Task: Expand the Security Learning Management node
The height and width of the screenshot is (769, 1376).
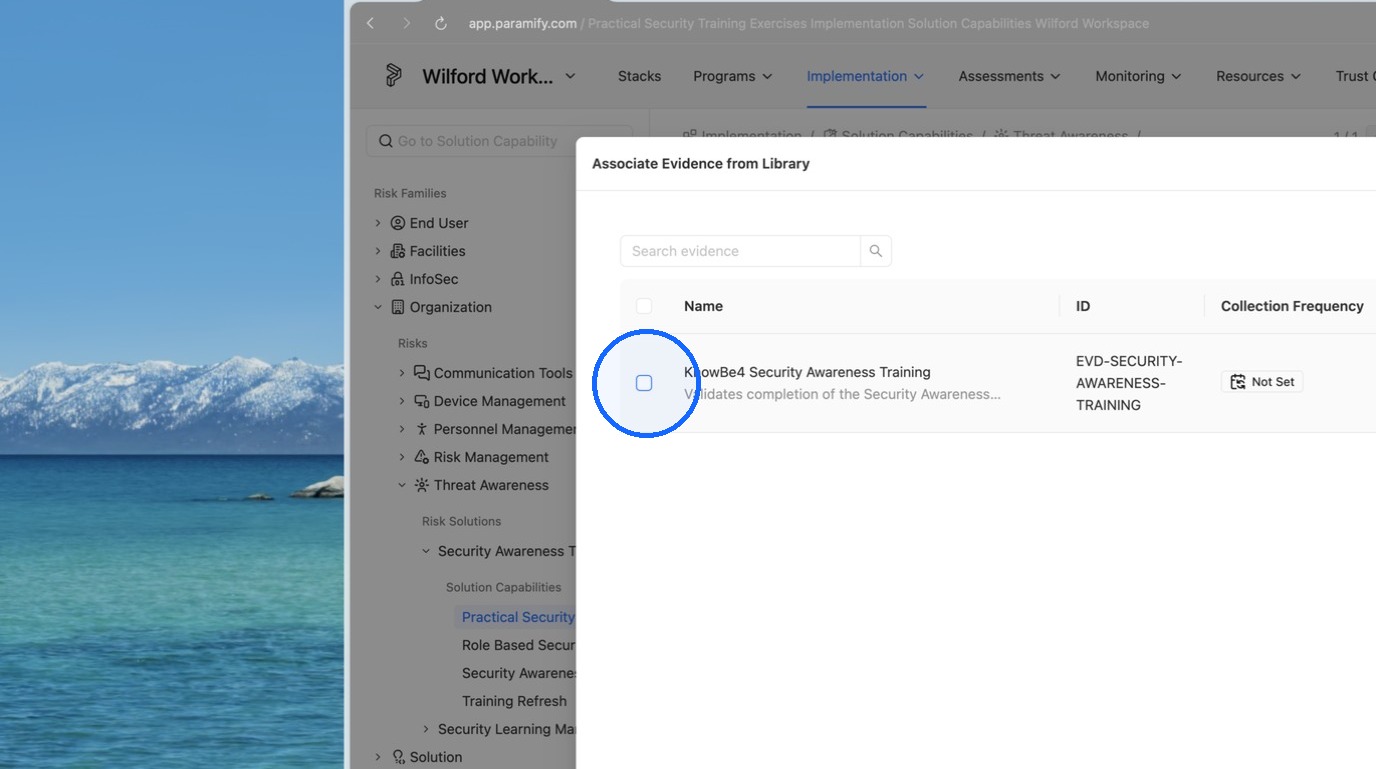Action: [x=426, y=729]
